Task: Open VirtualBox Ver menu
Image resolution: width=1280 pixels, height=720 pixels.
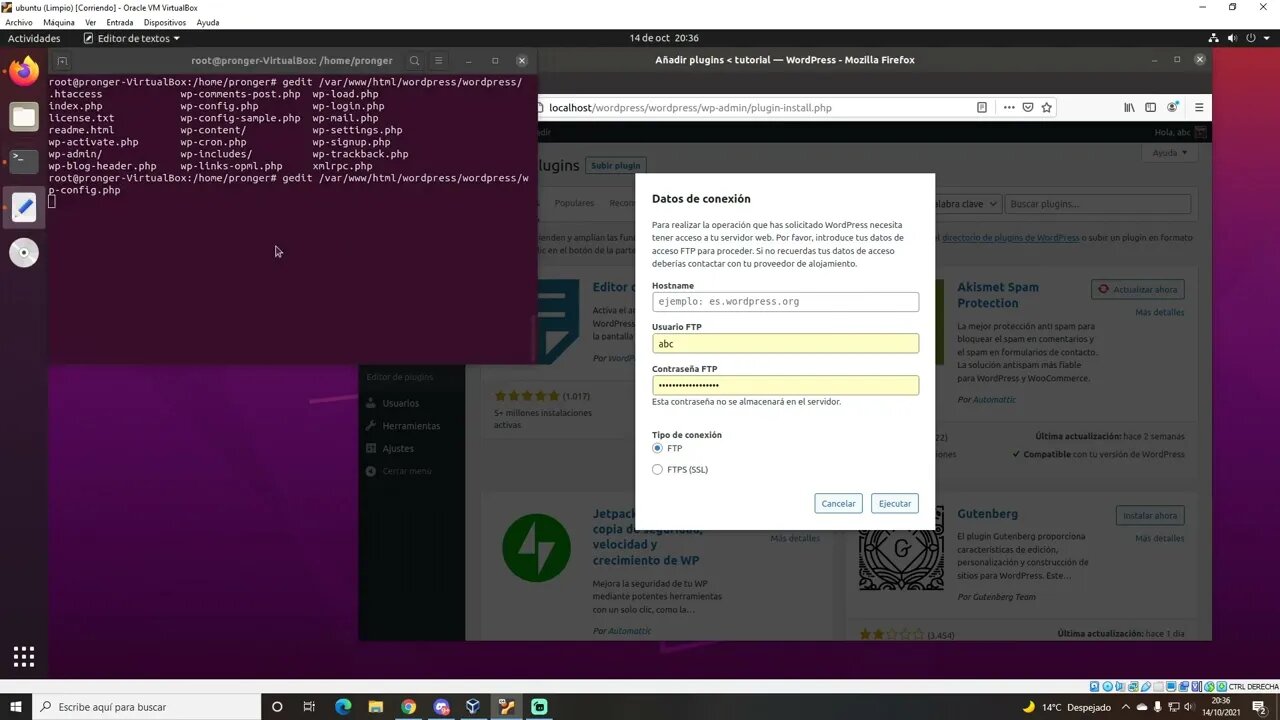Action: click(x=91, y=22)
